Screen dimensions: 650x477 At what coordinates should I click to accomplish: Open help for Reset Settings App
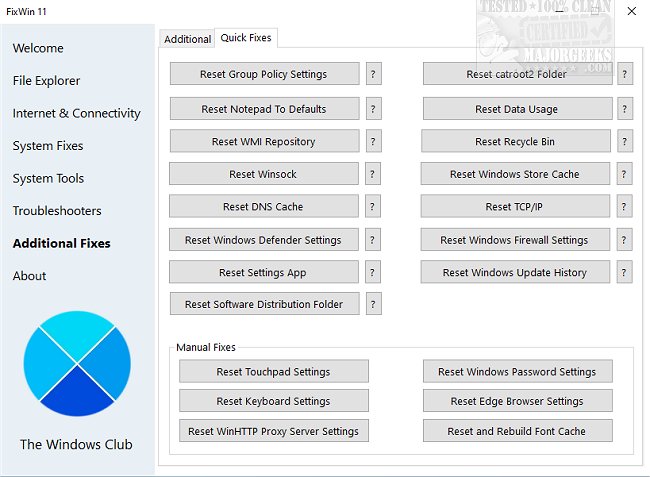[x=372, y=272]
